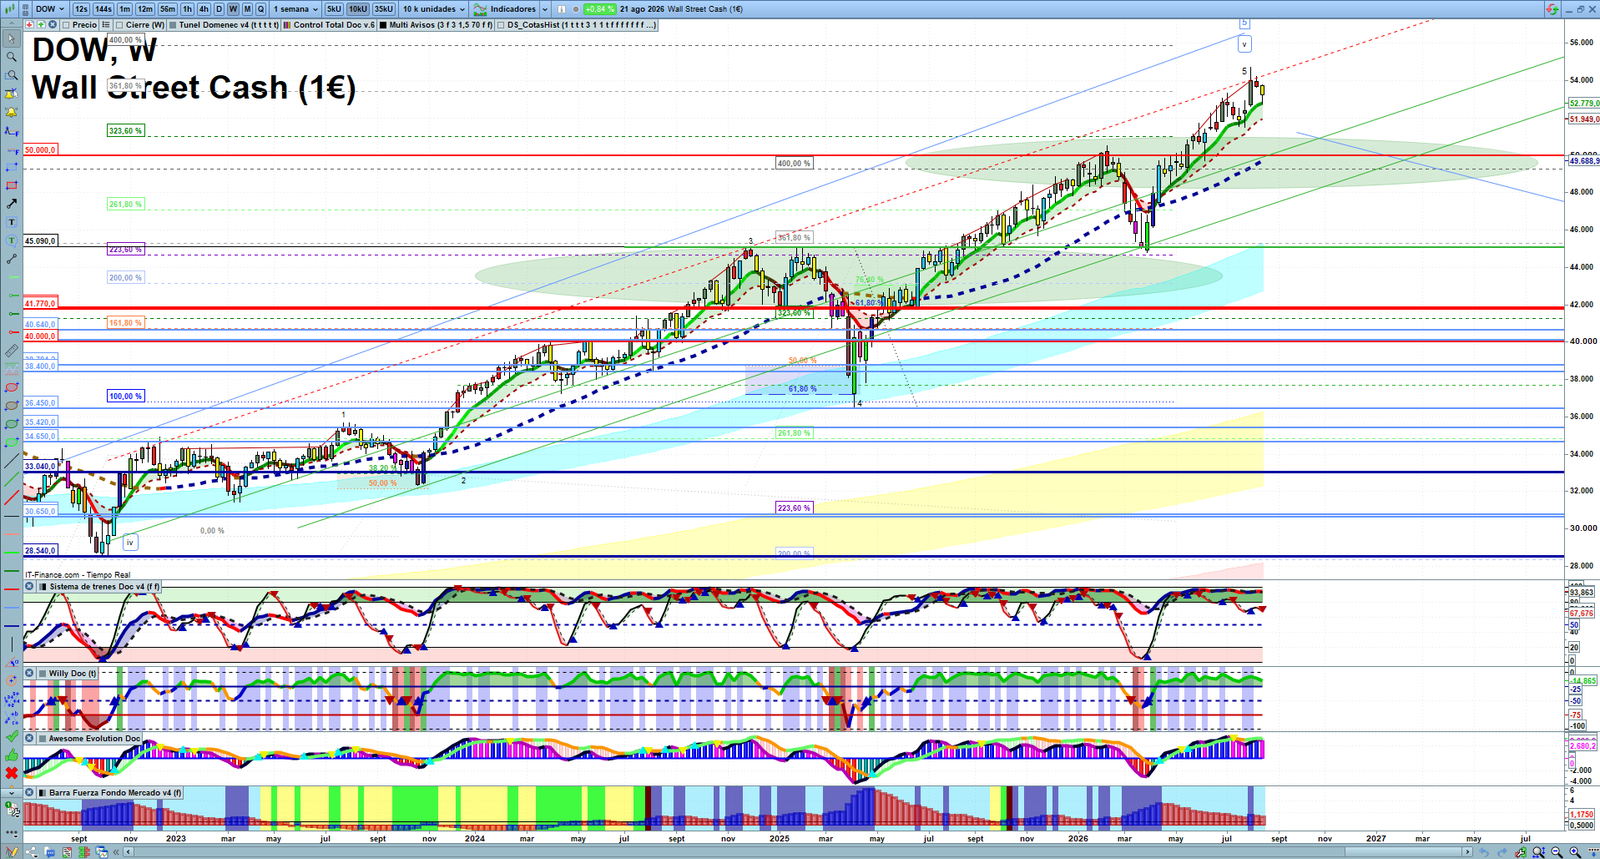The width and height of the screenshot is (1600, 859).
Task: Close the Sistema de trenes Doc v4 panel
Action: pyautogui.click(x=29, y=586)
